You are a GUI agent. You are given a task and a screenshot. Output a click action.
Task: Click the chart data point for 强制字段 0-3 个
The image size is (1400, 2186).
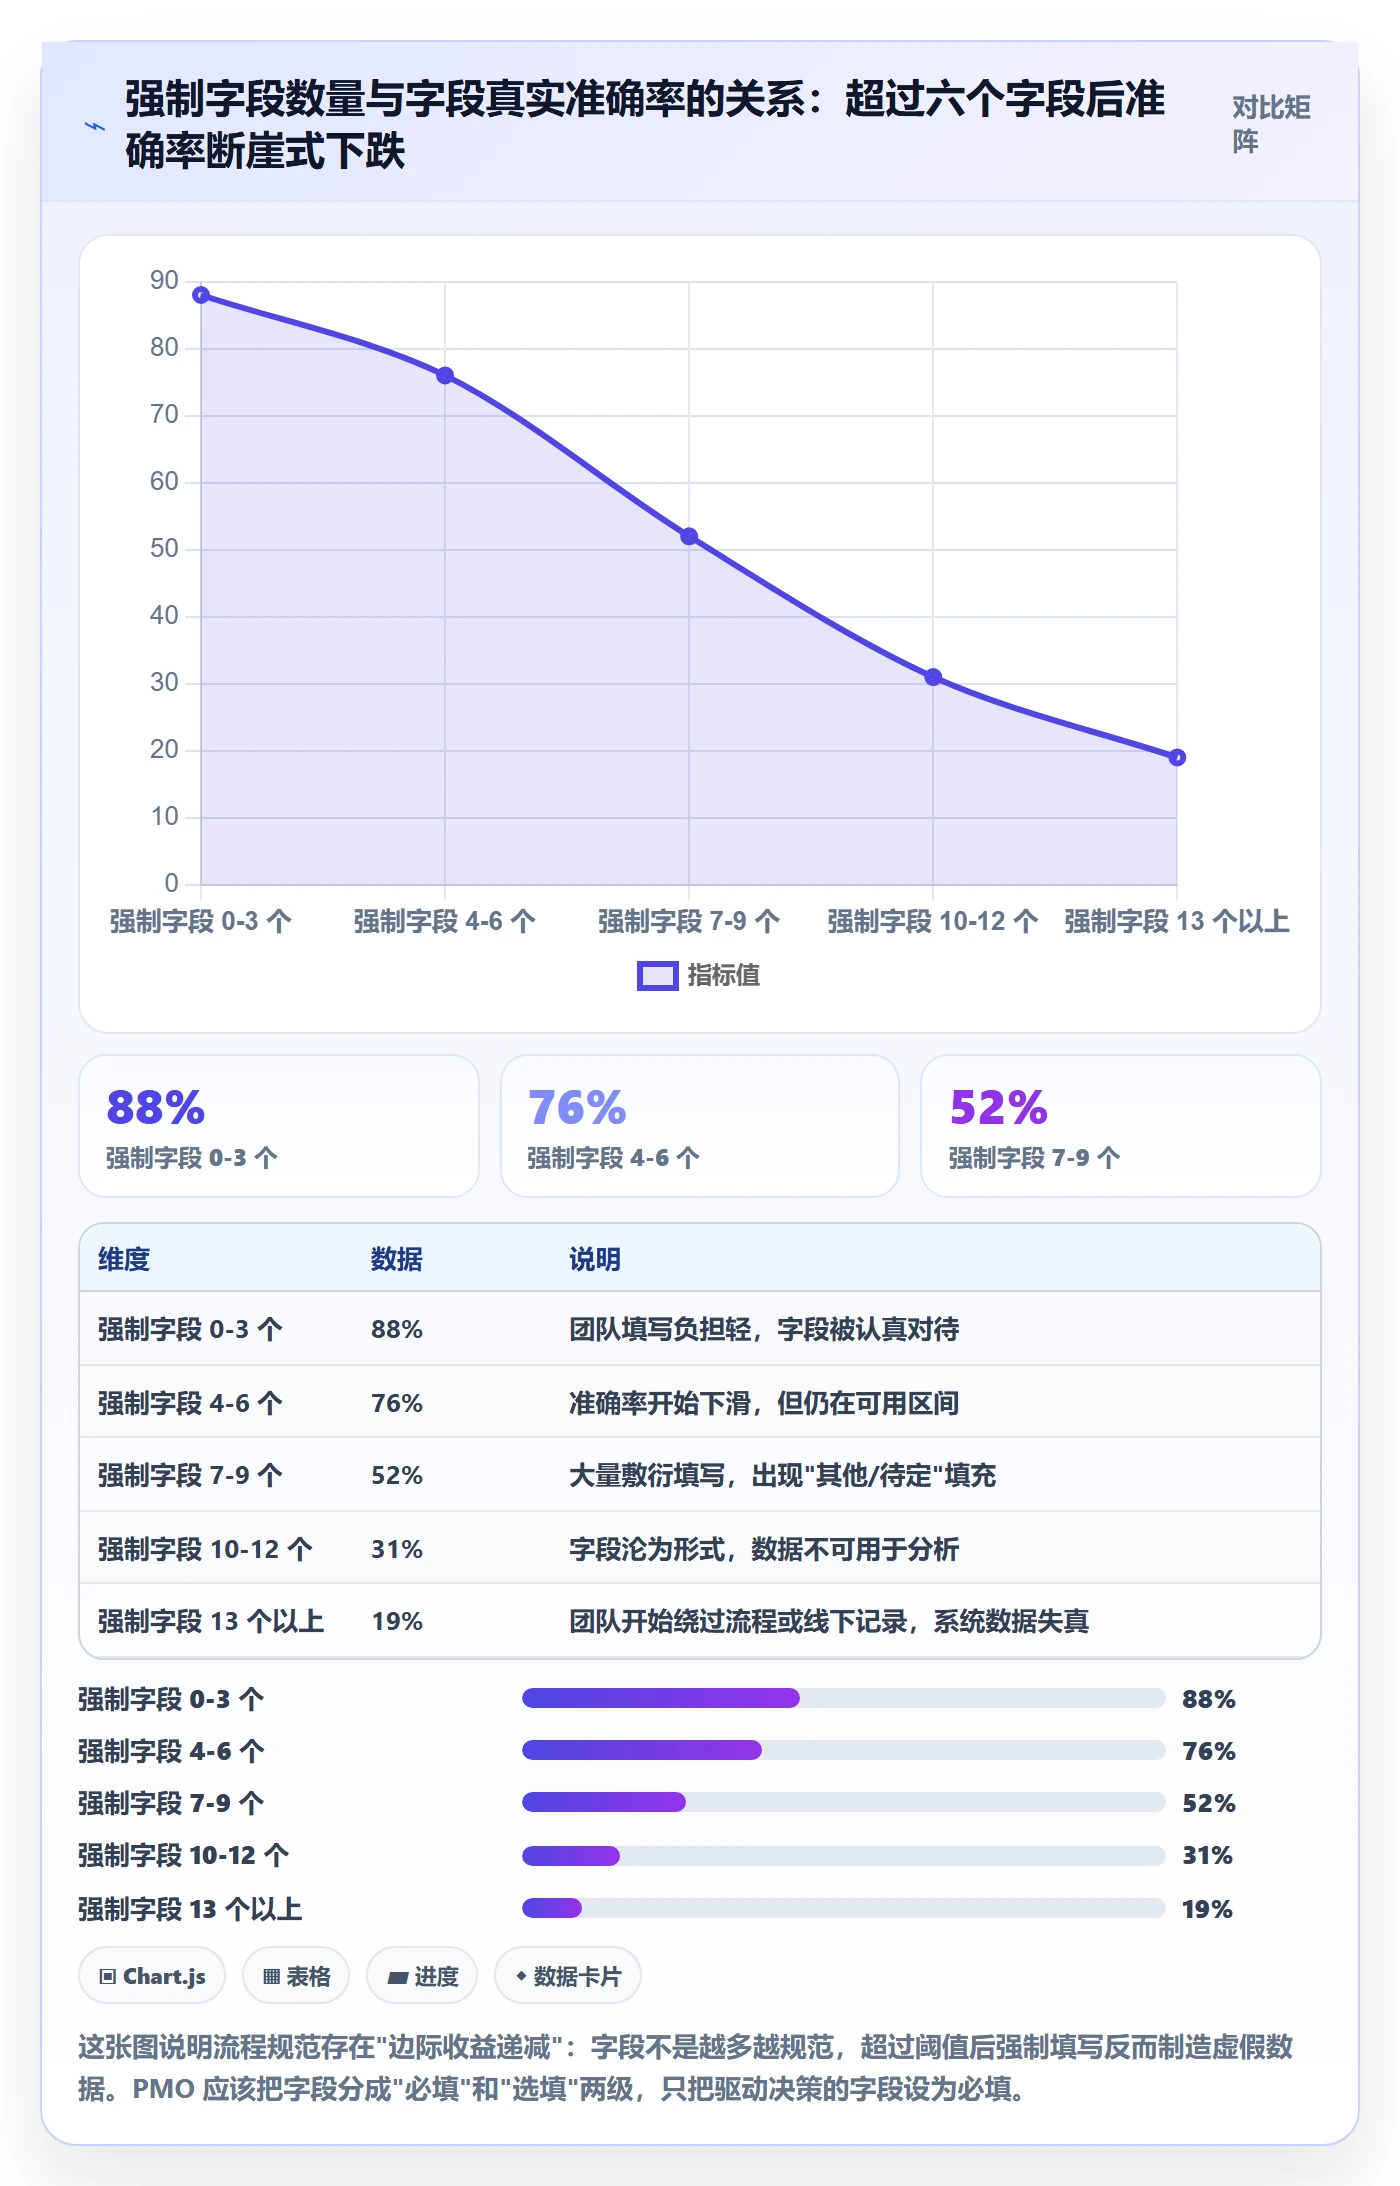[x=201, y=295]
